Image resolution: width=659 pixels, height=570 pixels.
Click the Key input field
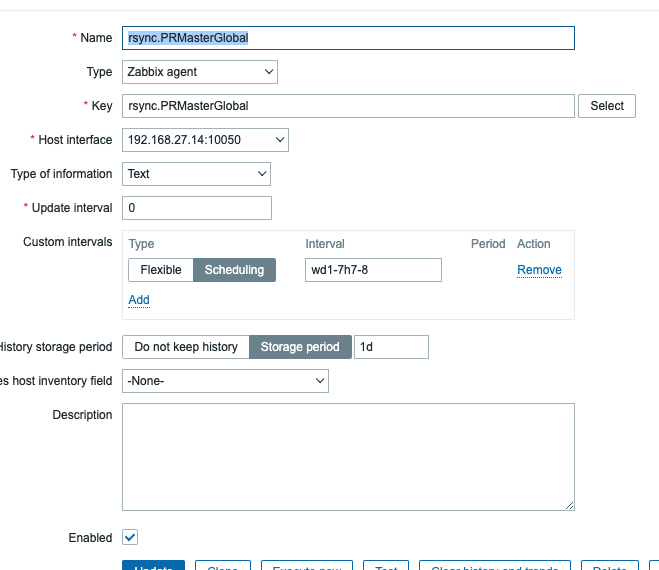coord(348,106)
